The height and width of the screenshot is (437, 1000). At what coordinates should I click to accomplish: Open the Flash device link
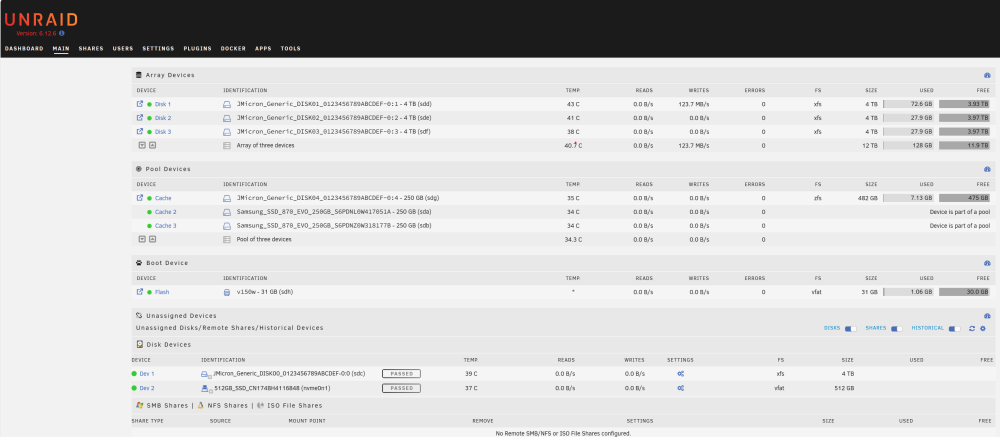[x=162, y=292]
